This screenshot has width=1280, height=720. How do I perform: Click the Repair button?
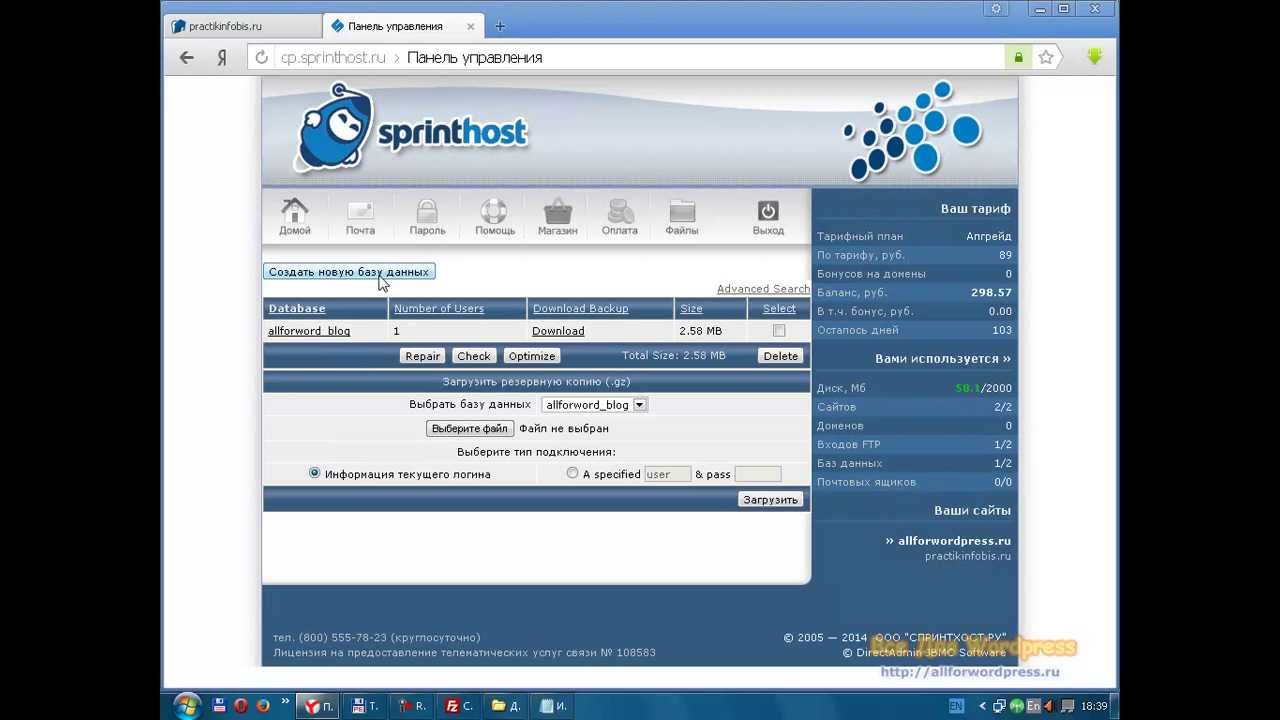(422, 356)
